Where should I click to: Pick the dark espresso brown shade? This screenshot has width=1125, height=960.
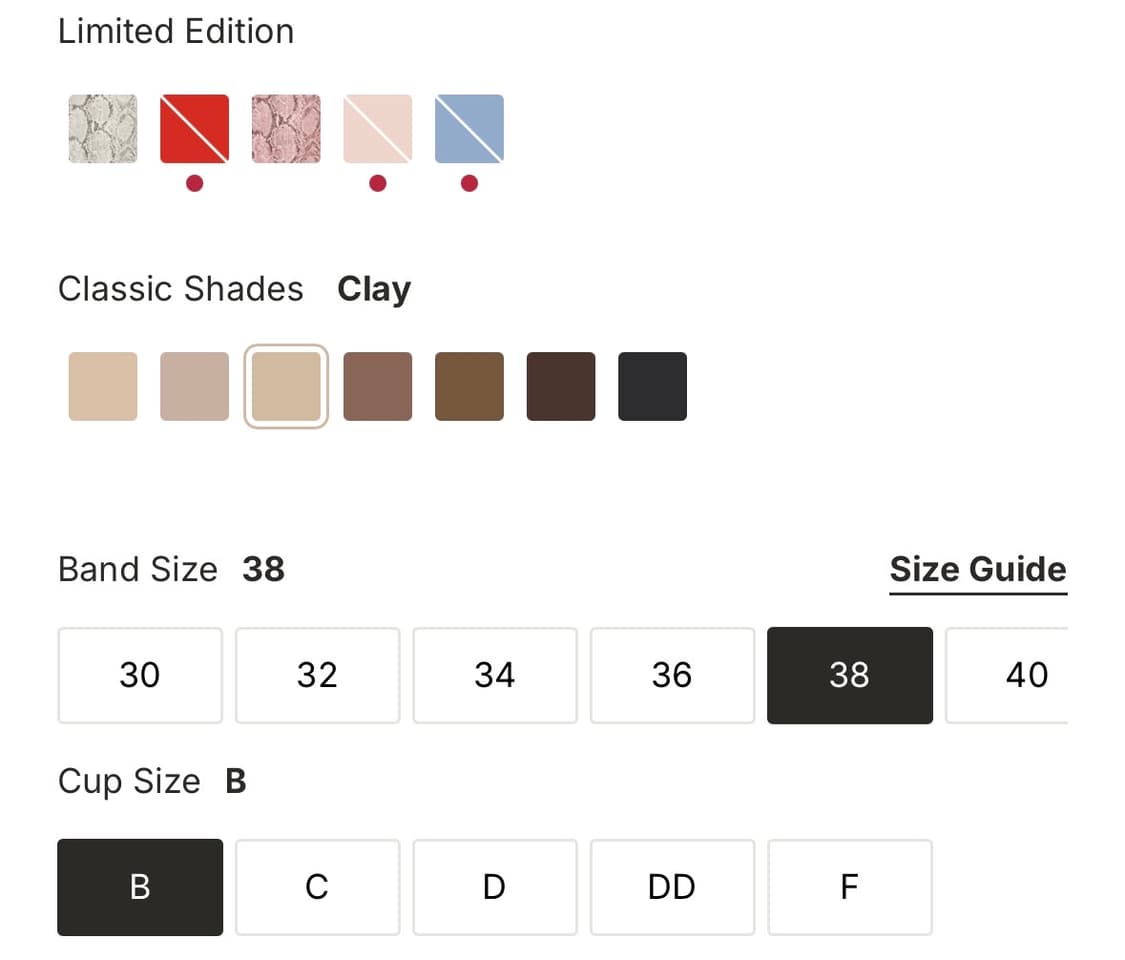[x=561, y=386]
